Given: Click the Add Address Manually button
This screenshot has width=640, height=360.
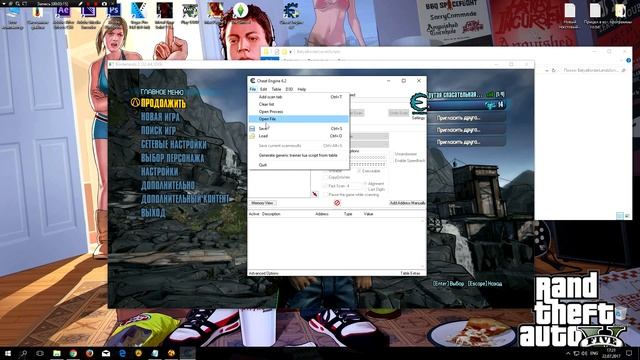Looking at the screenshot, I should tap(407, 203).
